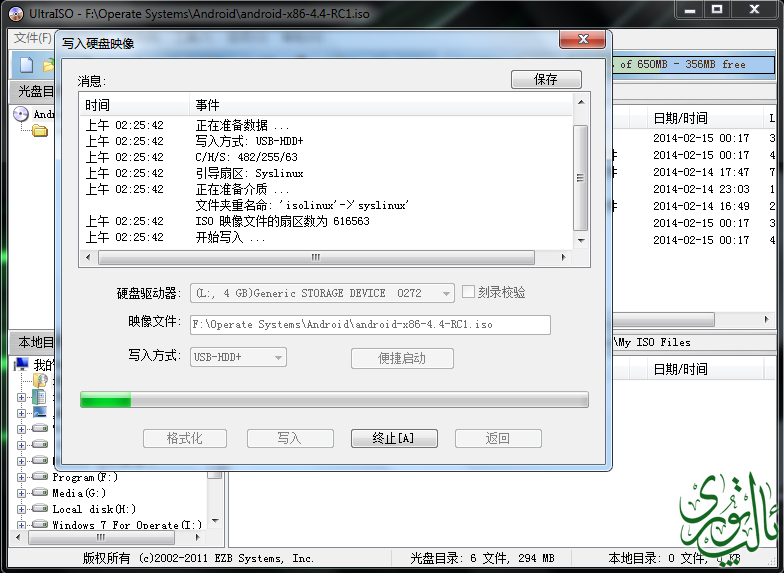Select the Program (F:) drive icon
The height and width of the screenshot is (573, 784).
tap(40, 477)
